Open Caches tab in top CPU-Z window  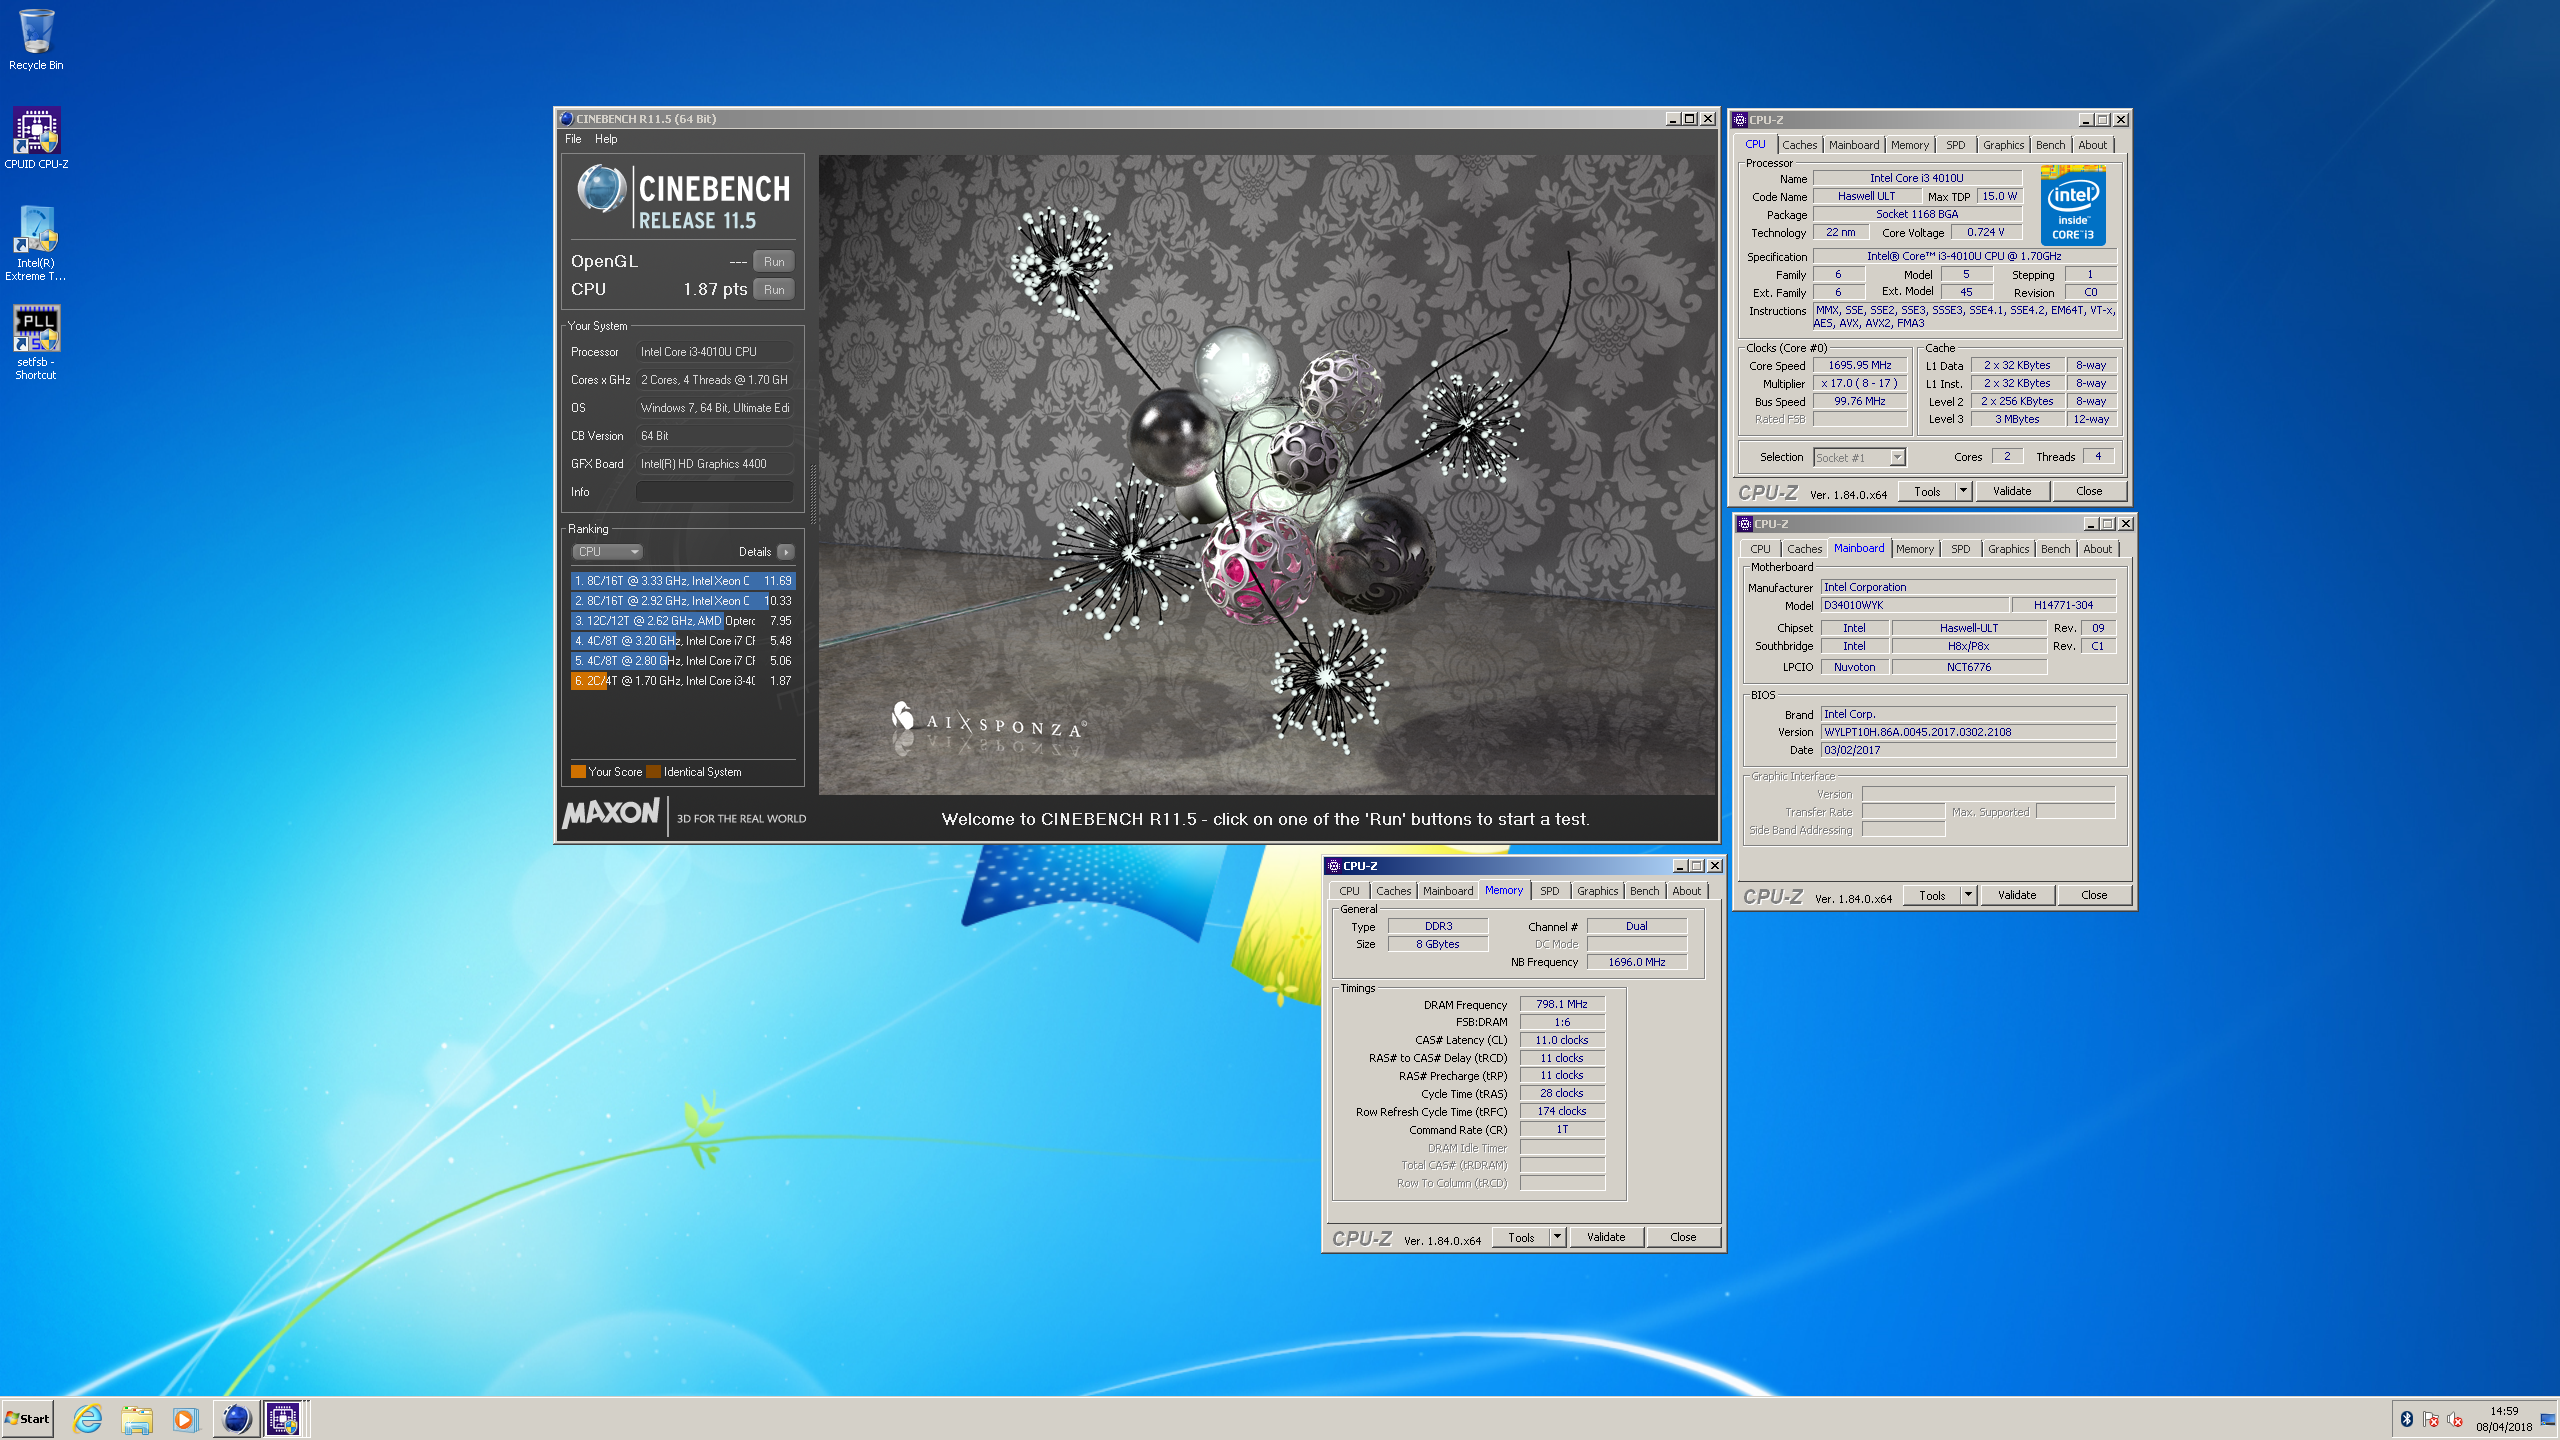point(1799,145)
